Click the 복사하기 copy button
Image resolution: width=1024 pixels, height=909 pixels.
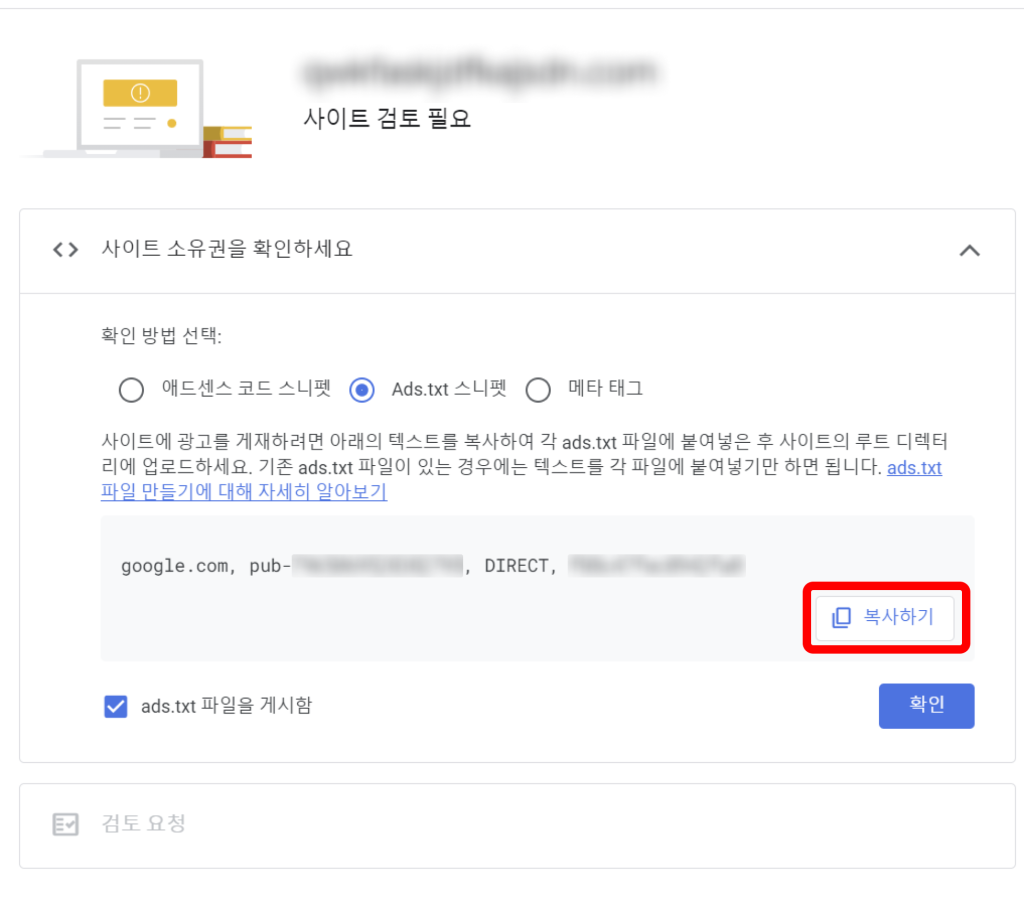coord(885,617)
